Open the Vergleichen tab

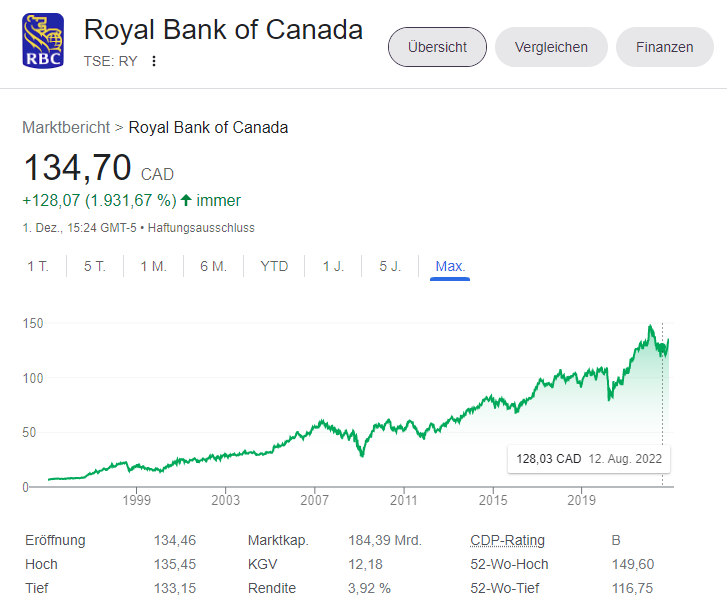click(551, 47)
